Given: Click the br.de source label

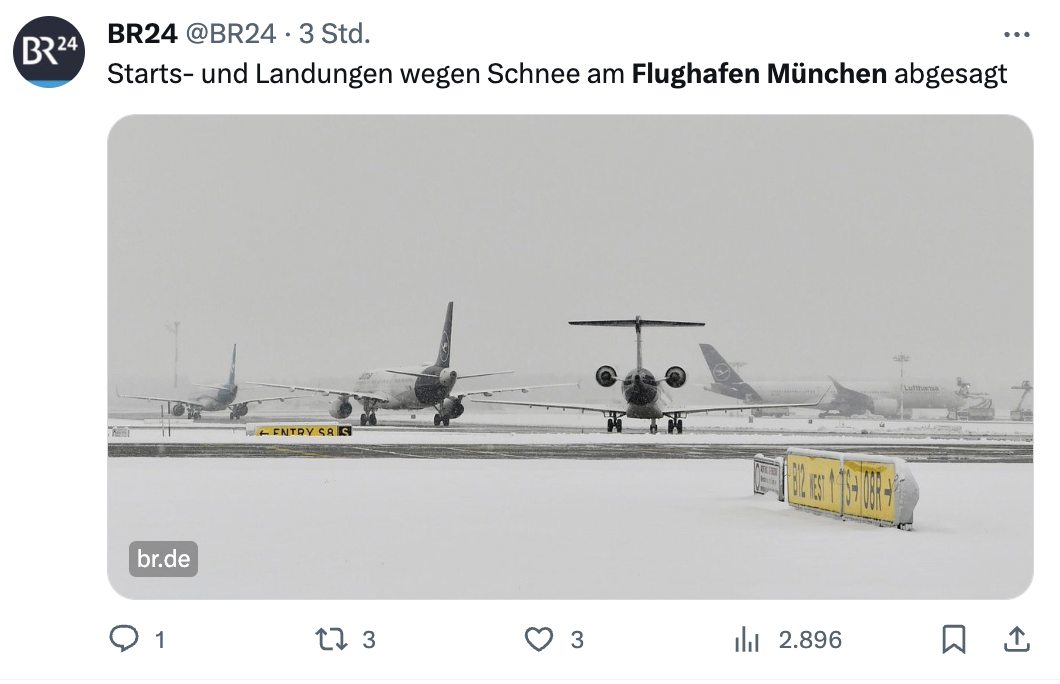Looking at the screenshot, I should coord(163,559).
